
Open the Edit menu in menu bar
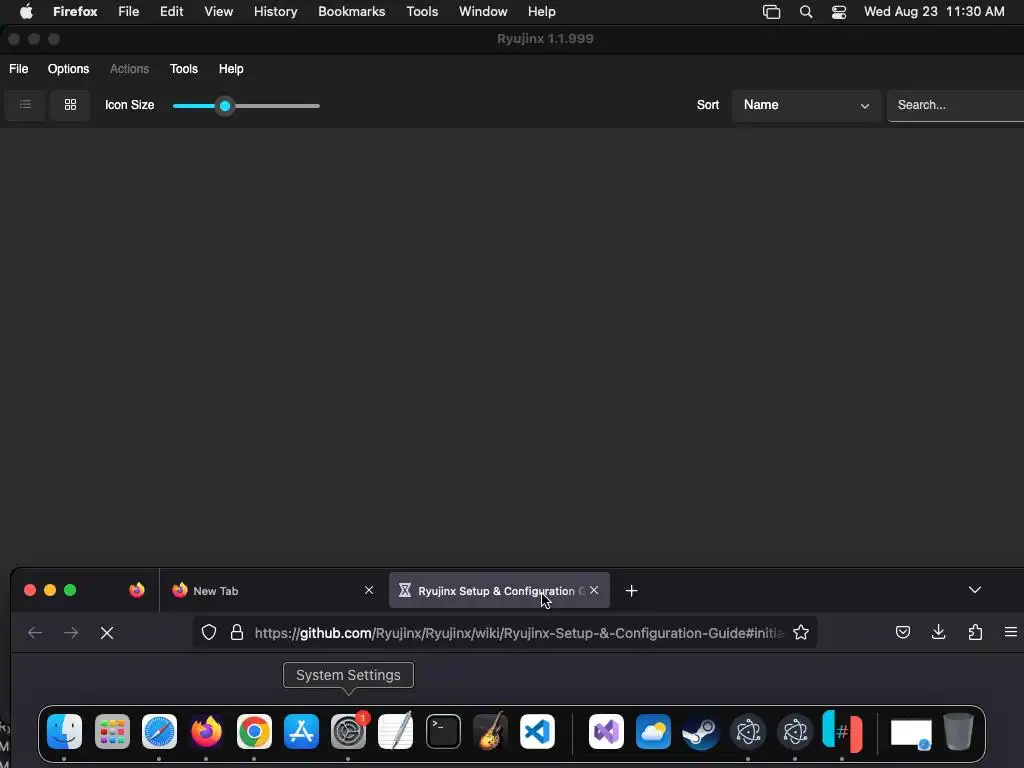click(x=172, y=12)
